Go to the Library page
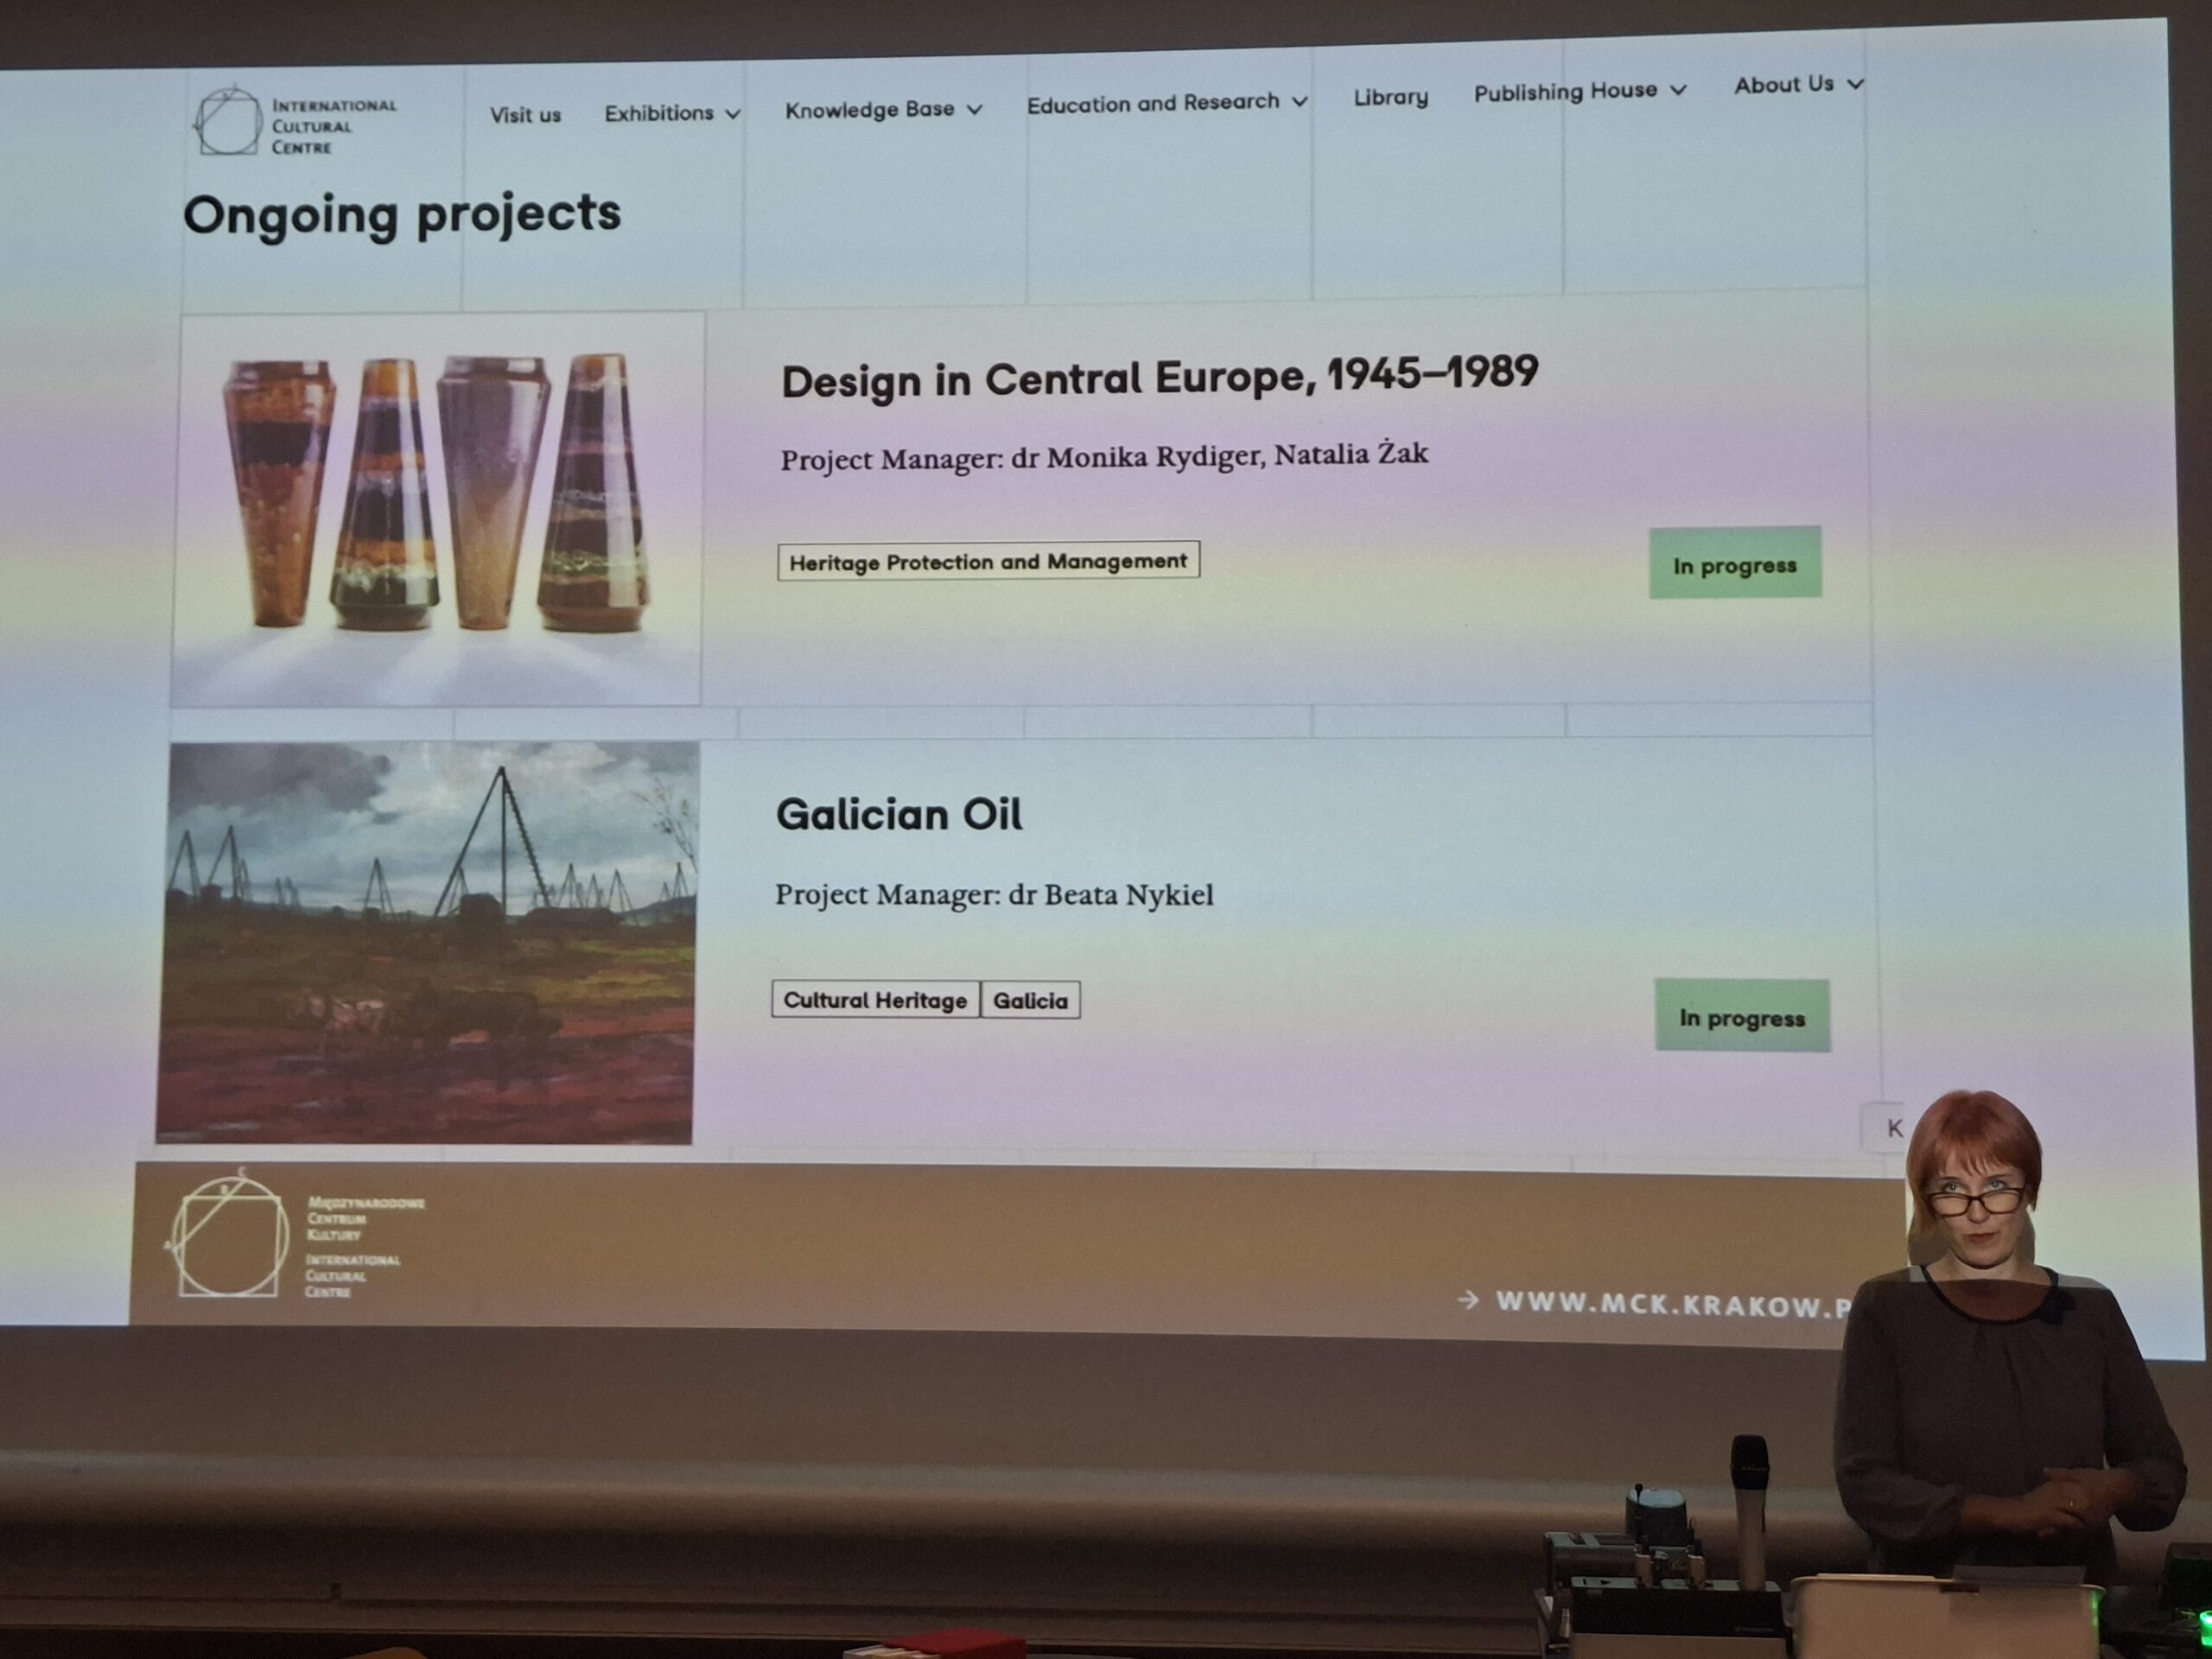This screenshot has height=1659, width=2212. pos(1391,97)
